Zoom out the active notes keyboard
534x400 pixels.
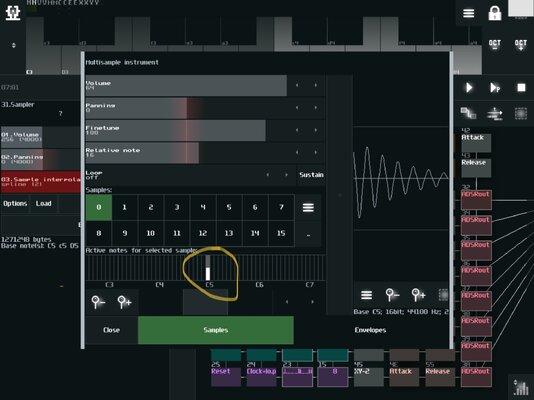[x=98, y=302]
